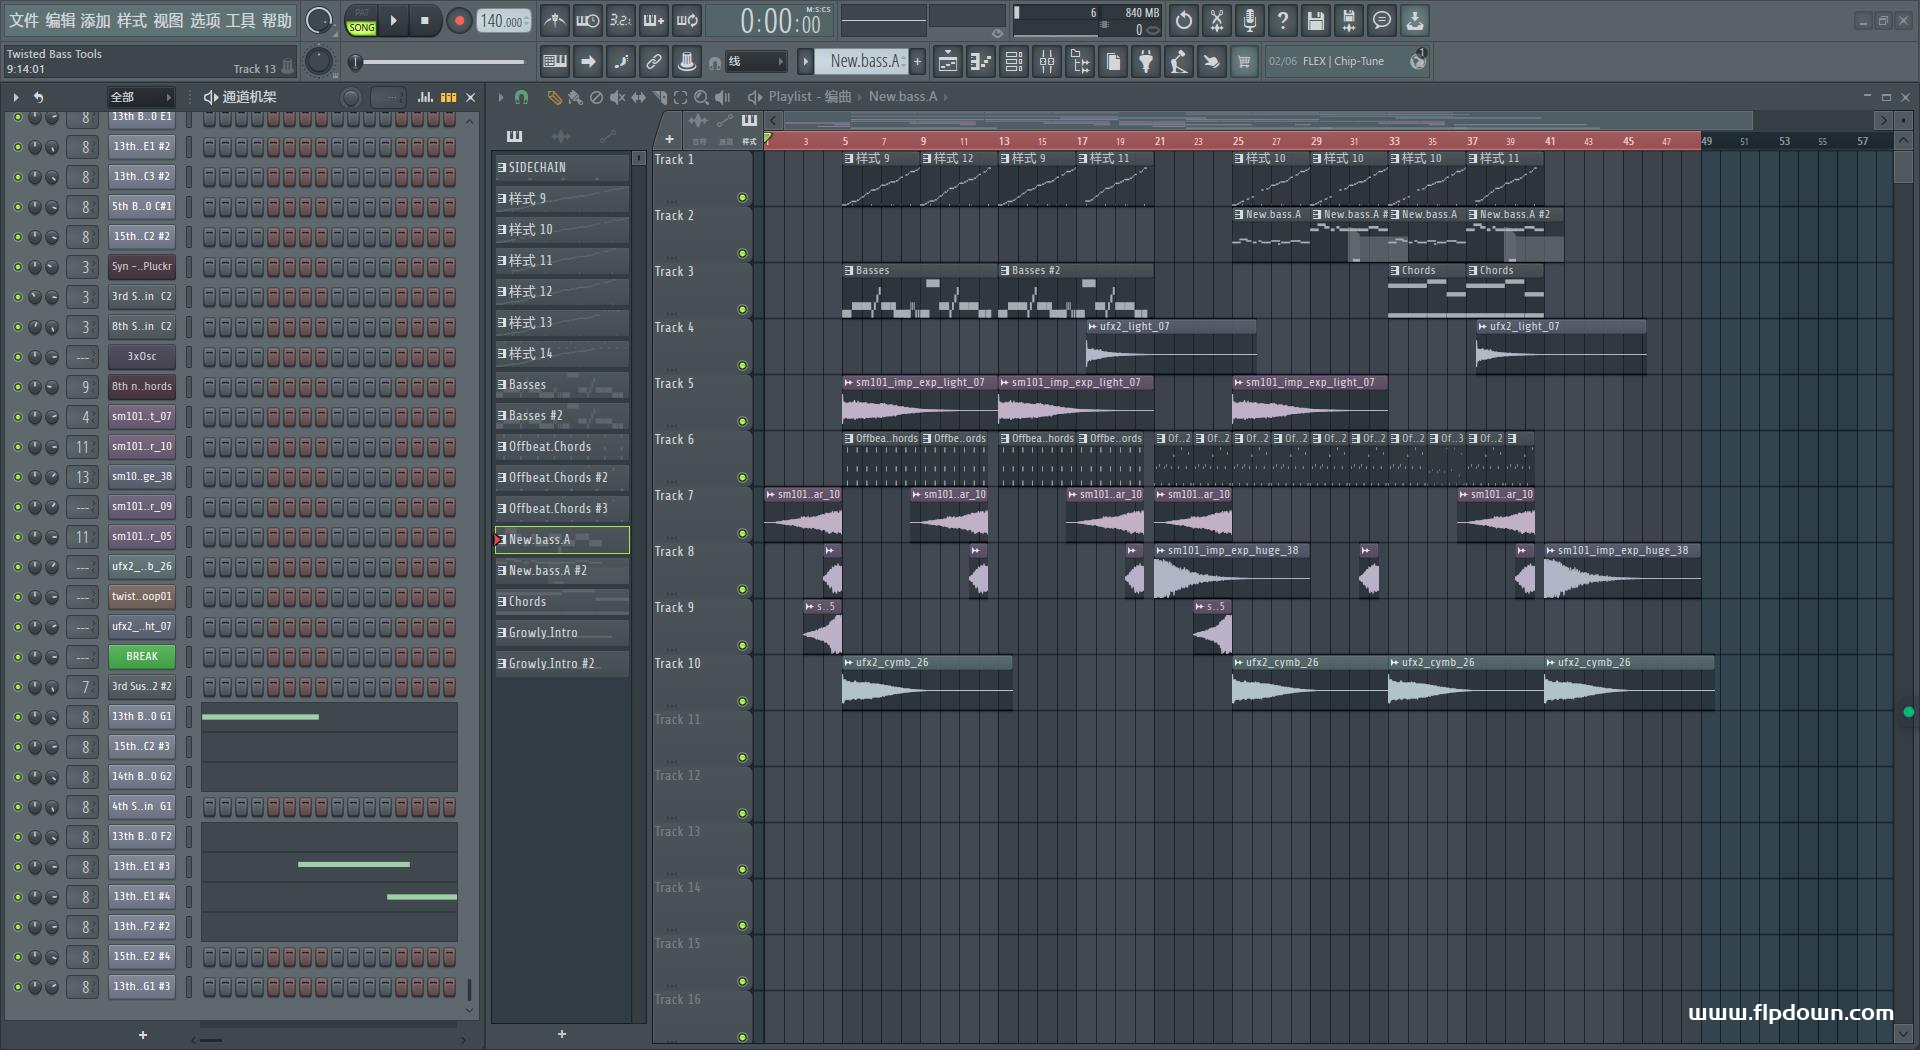1920x1050 pixels.
Task: Enable typing keyboard to piano icon
Action: (555, 62)
